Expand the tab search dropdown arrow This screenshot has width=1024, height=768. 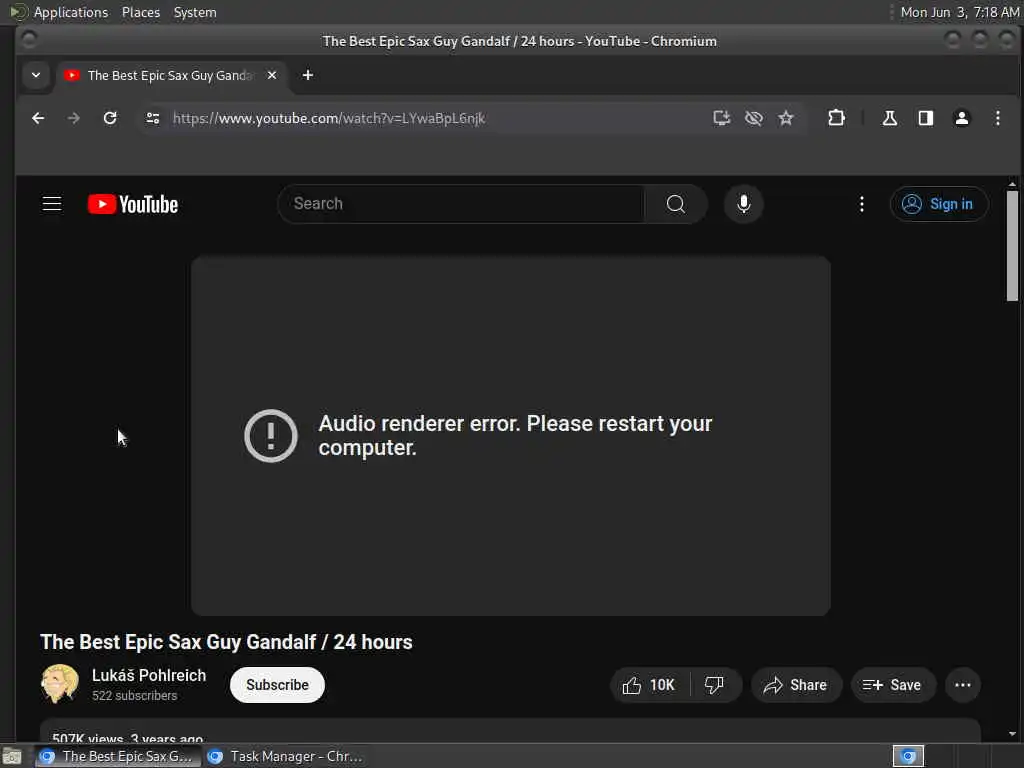(x=36, y=75)
